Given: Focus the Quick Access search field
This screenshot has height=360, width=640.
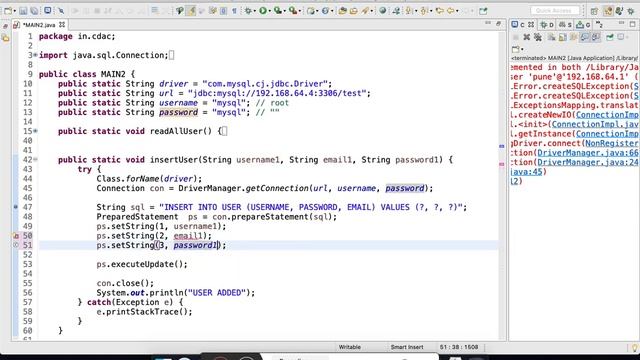Looking at the screenshot, I should point(555,11).
